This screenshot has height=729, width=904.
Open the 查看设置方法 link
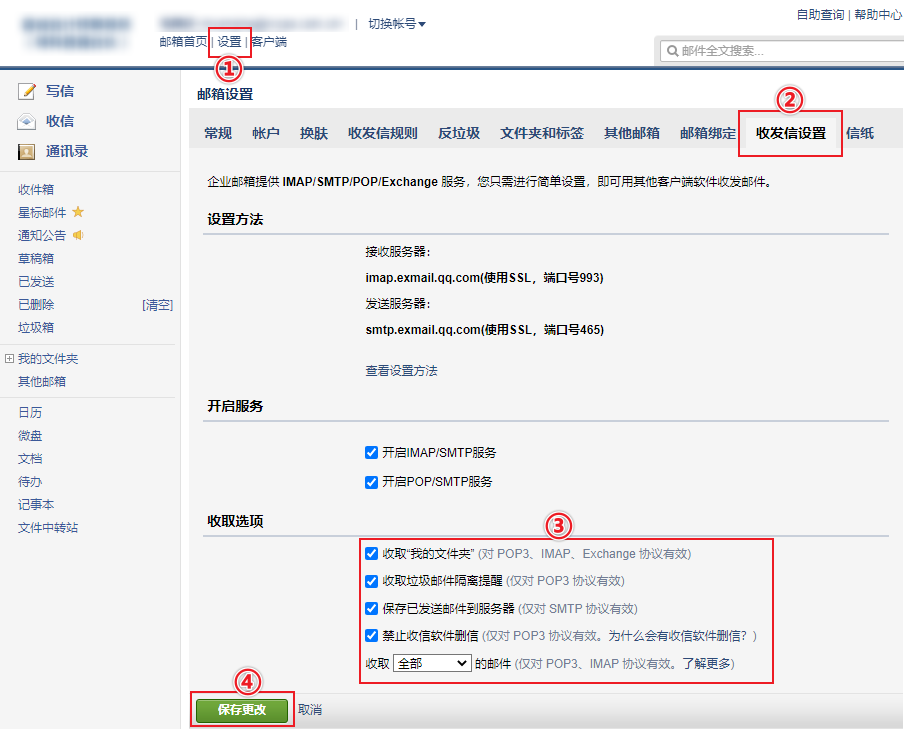(401, 371)
